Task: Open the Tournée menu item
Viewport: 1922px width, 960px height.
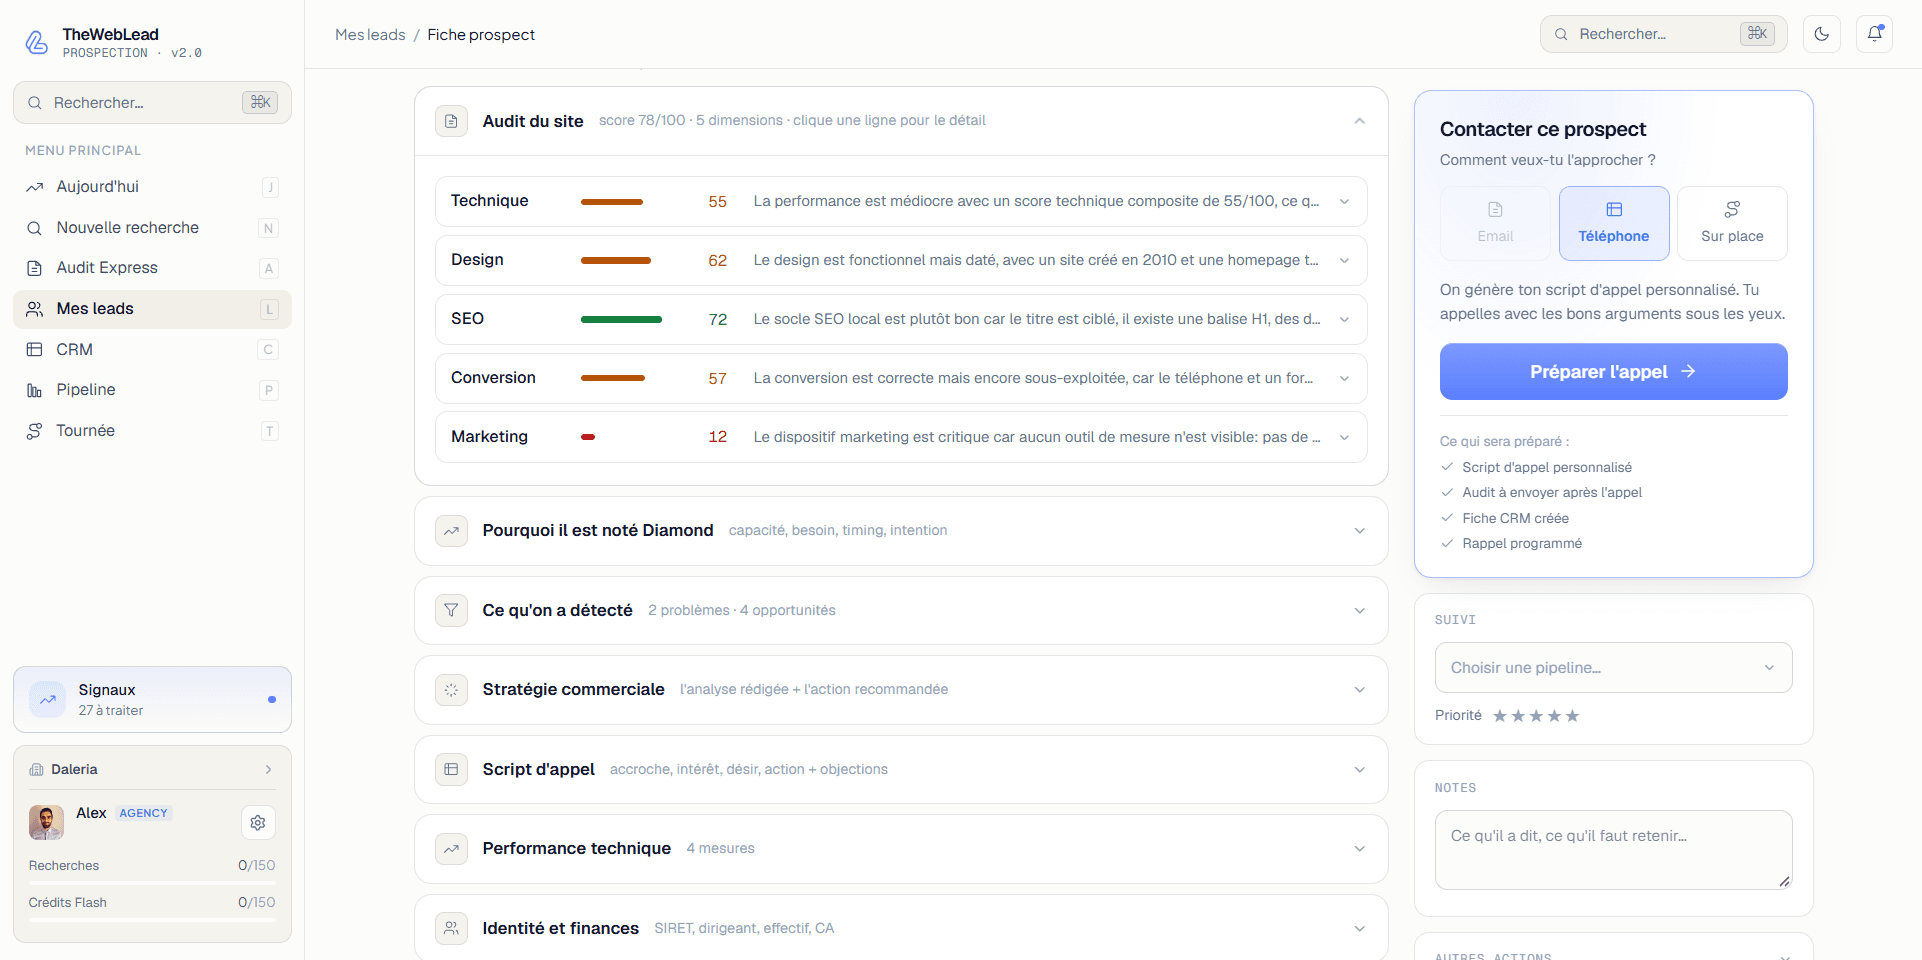Action: pos(152,431)
